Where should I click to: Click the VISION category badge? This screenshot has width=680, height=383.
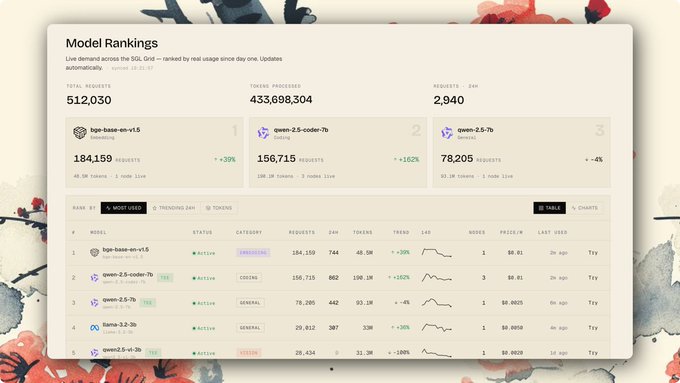coord(249,353)
